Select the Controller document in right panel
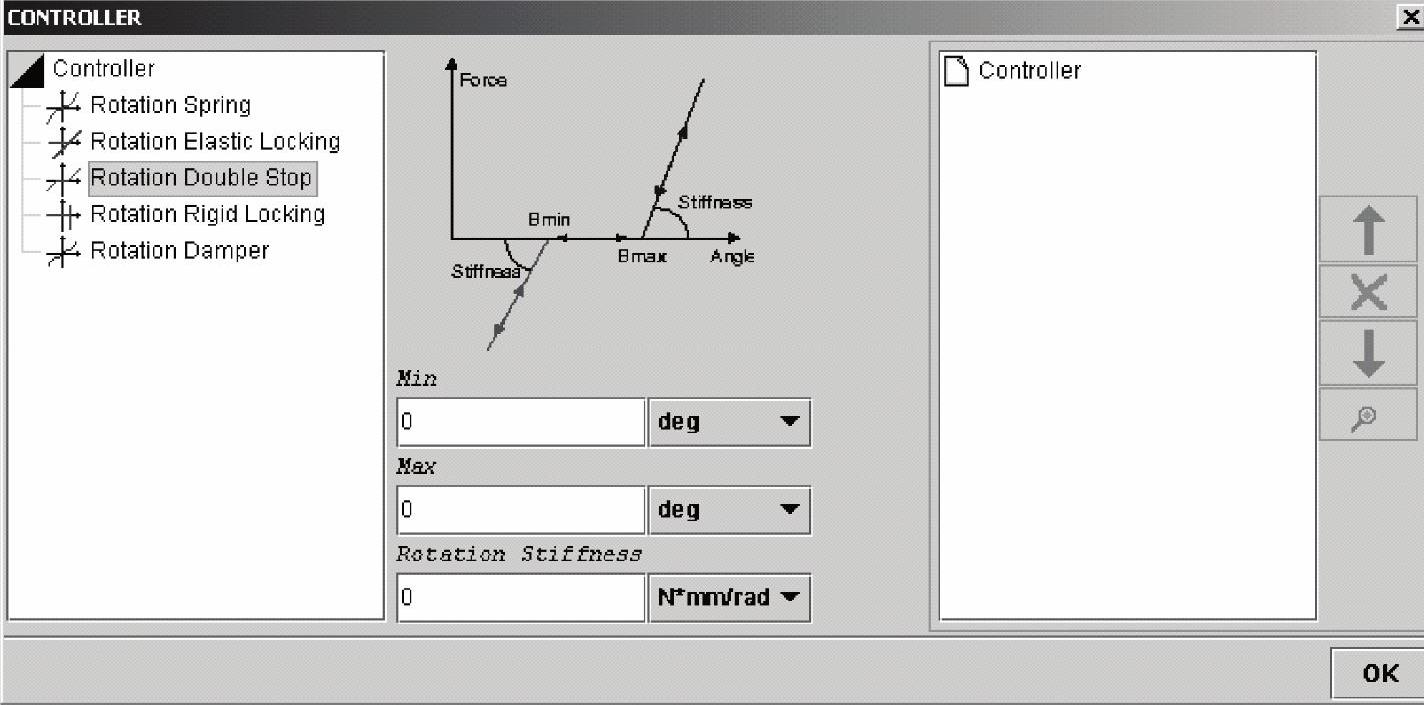 (x=1028, y=71)
